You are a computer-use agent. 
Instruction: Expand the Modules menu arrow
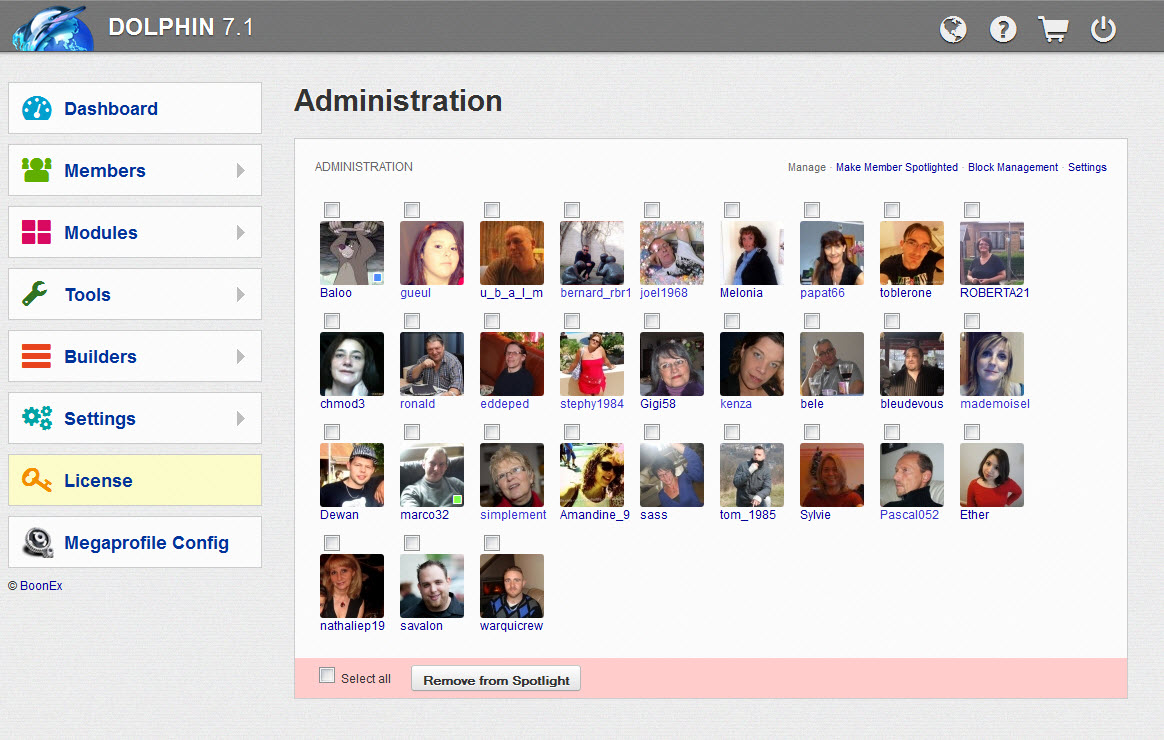tap(241, 233)
